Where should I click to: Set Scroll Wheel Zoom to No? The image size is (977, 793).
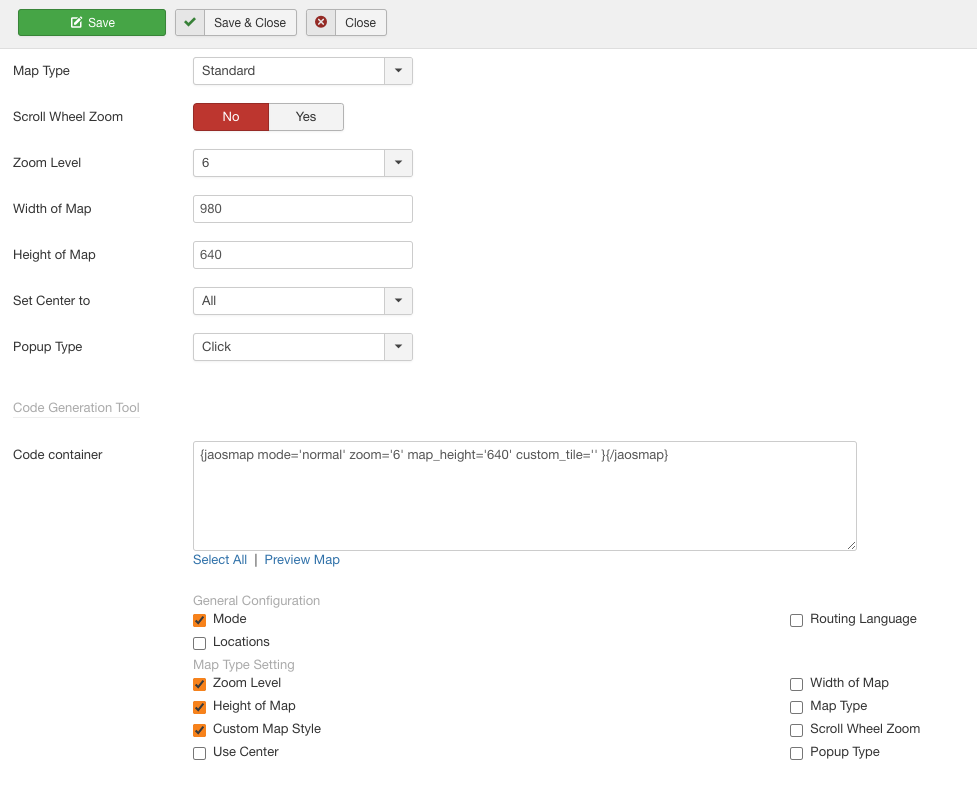(x=231, y=117)
